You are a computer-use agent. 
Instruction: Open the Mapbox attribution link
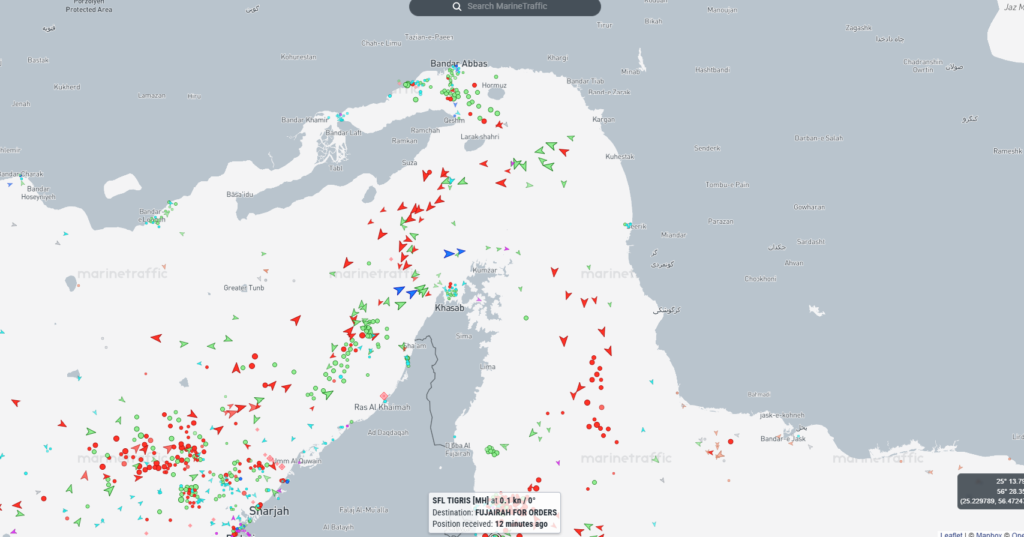pyautogui.click(x=989, y=533)
